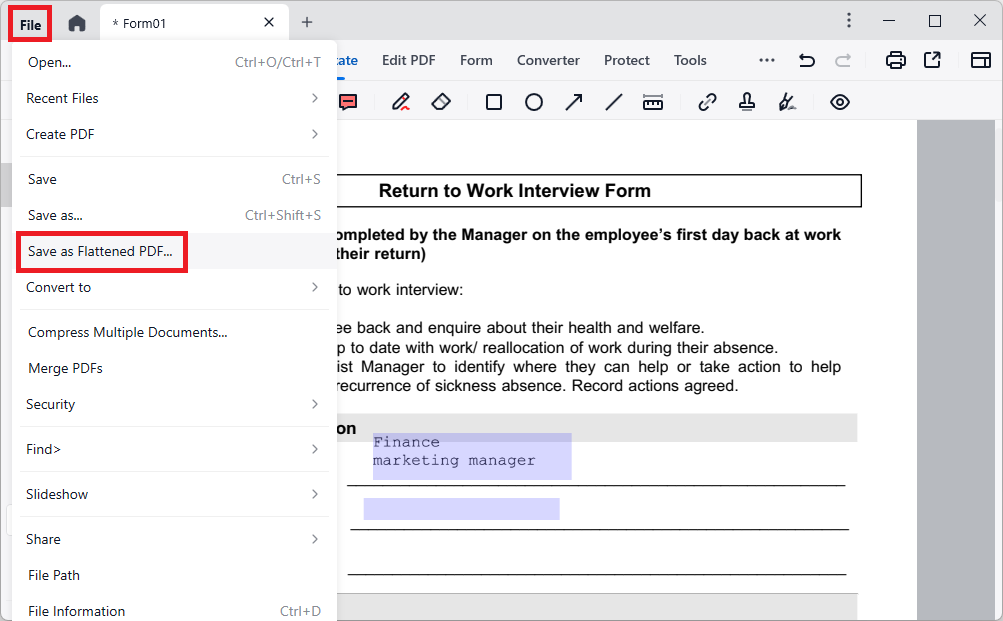Viewport: 1003px width, 621px height.
Task: Click Merge PDFs menu entry
Action: (x=66, y=368)
